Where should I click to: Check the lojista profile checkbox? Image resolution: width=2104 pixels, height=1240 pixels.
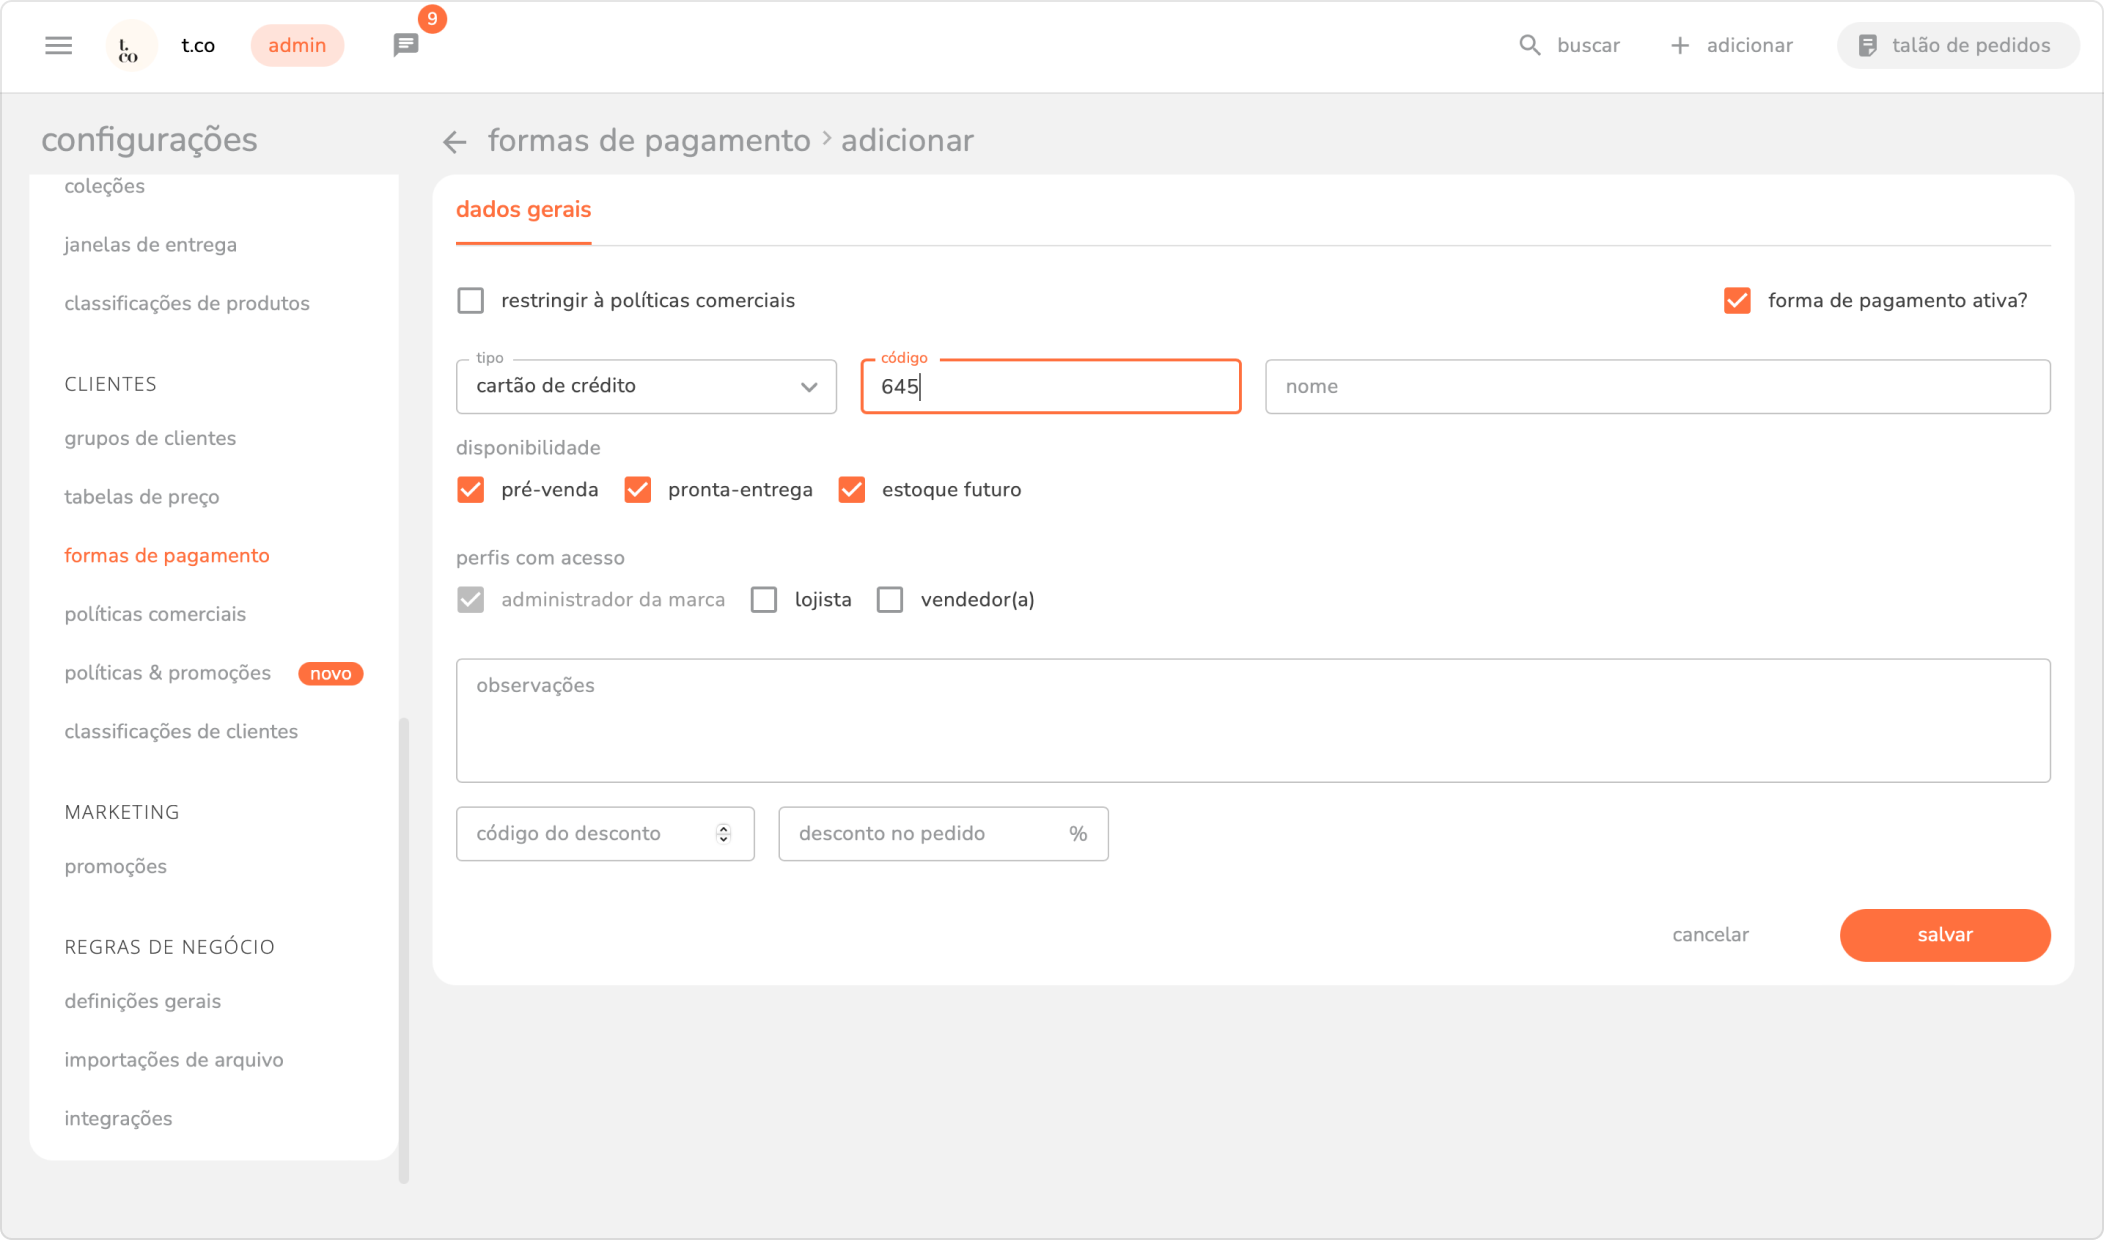coord(764,600)
